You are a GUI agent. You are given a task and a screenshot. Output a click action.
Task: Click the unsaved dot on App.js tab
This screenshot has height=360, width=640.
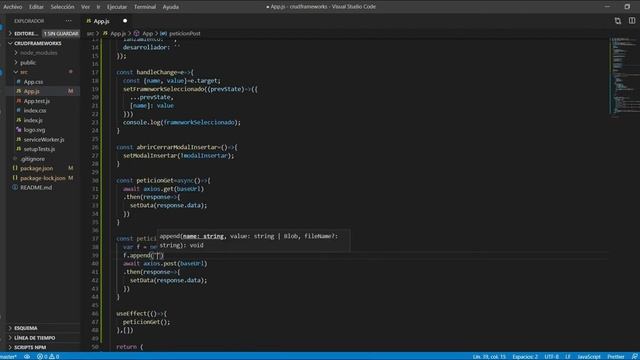(125, 21)
